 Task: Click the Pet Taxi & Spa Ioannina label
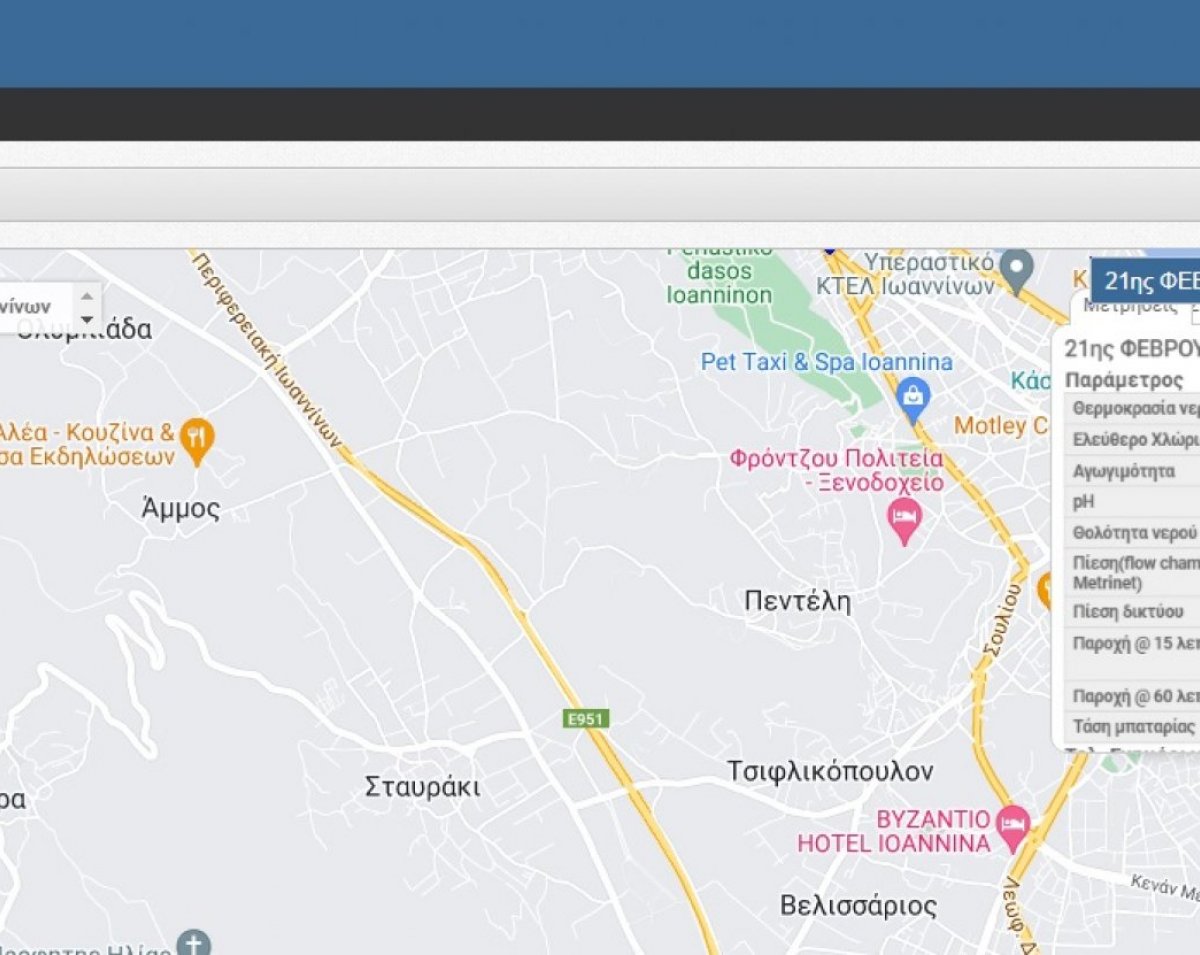826,362
